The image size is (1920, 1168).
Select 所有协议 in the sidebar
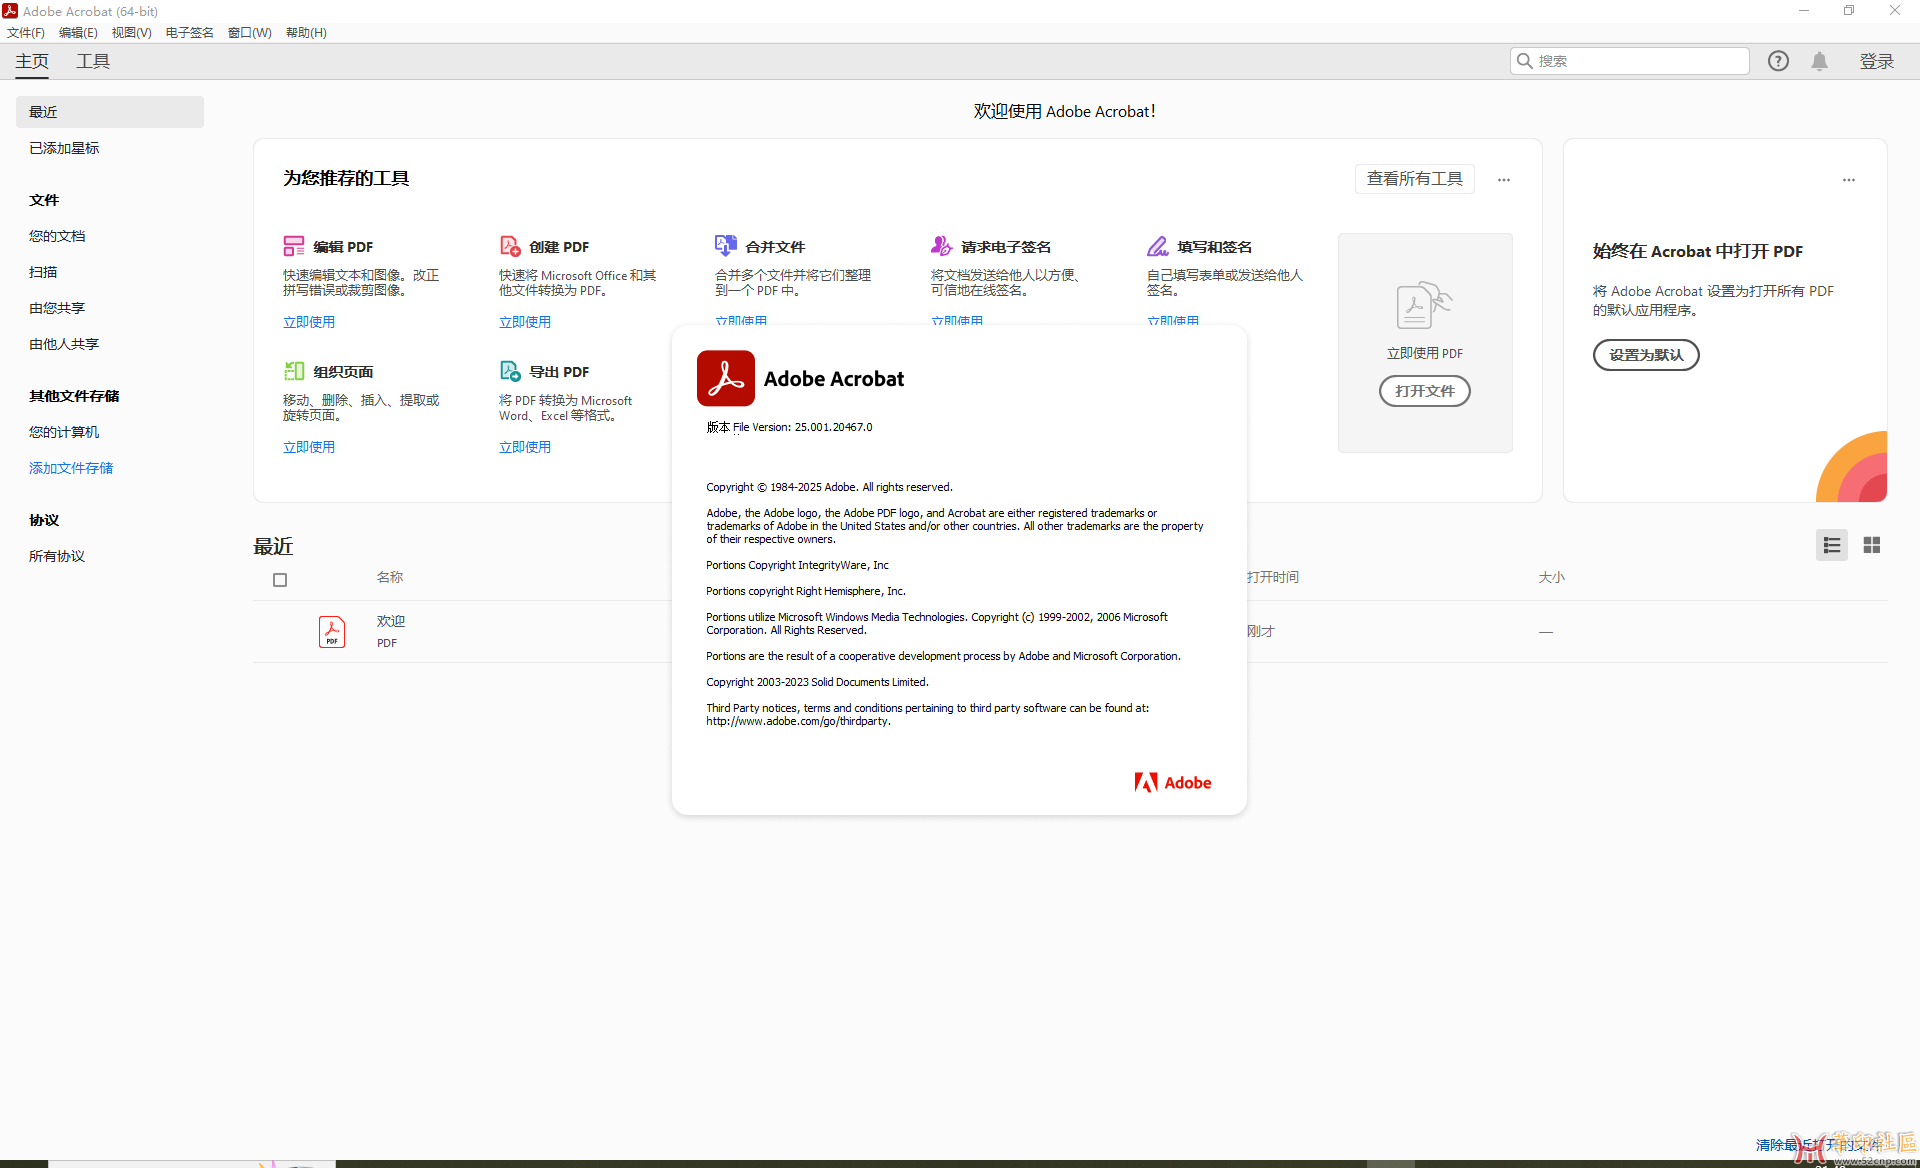coord(57,556)
